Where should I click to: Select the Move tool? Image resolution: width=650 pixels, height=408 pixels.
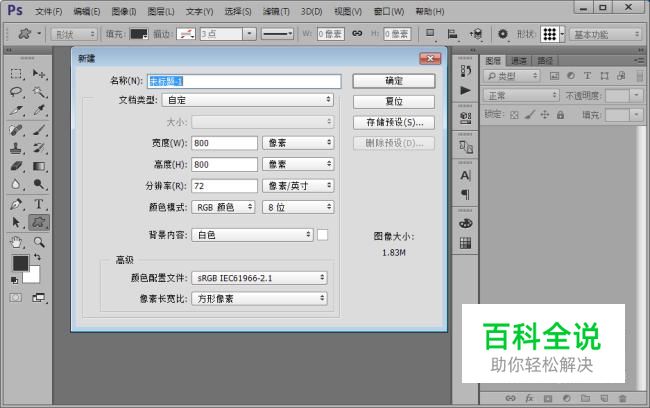point(39,74)
